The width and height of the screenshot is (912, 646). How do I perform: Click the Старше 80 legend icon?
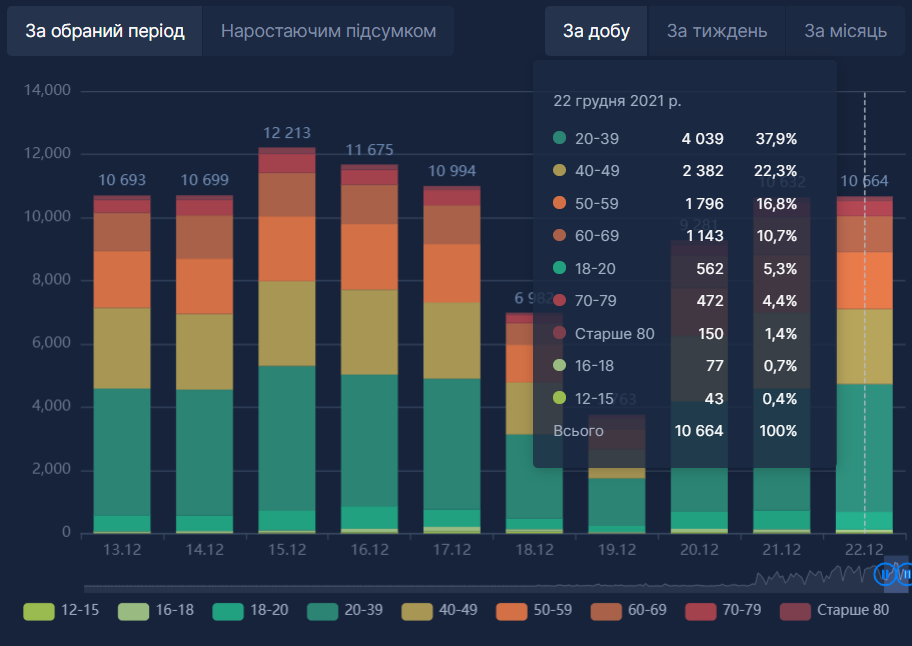click(x=796, y=610)
